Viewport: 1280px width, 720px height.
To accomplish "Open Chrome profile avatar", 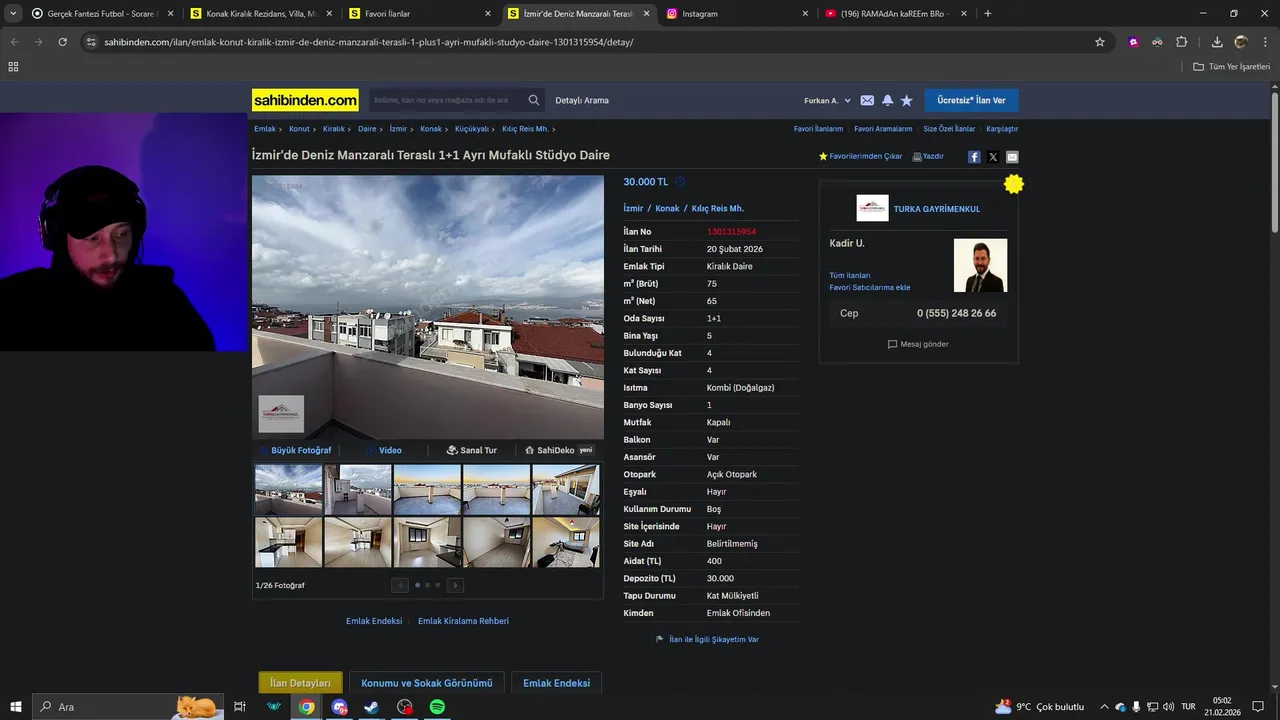I will [1241, 42].
